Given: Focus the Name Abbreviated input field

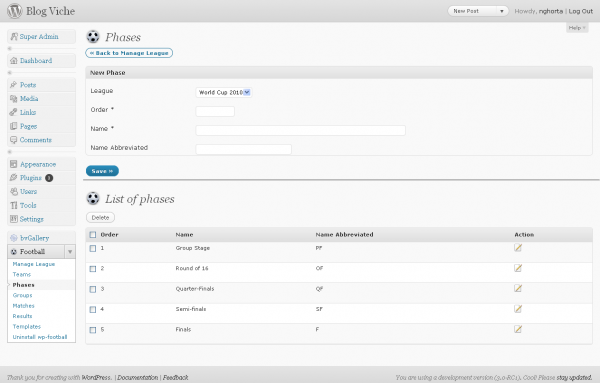Looking at the screenshot, I should [243, 149].
